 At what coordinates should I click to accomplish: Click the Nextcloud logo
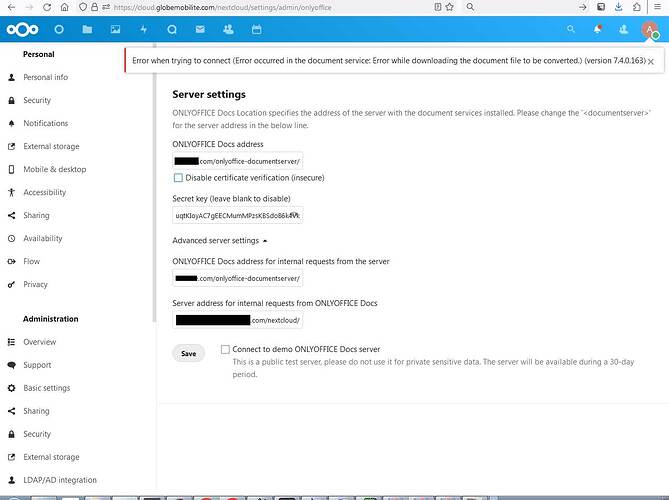click(22, 29)
